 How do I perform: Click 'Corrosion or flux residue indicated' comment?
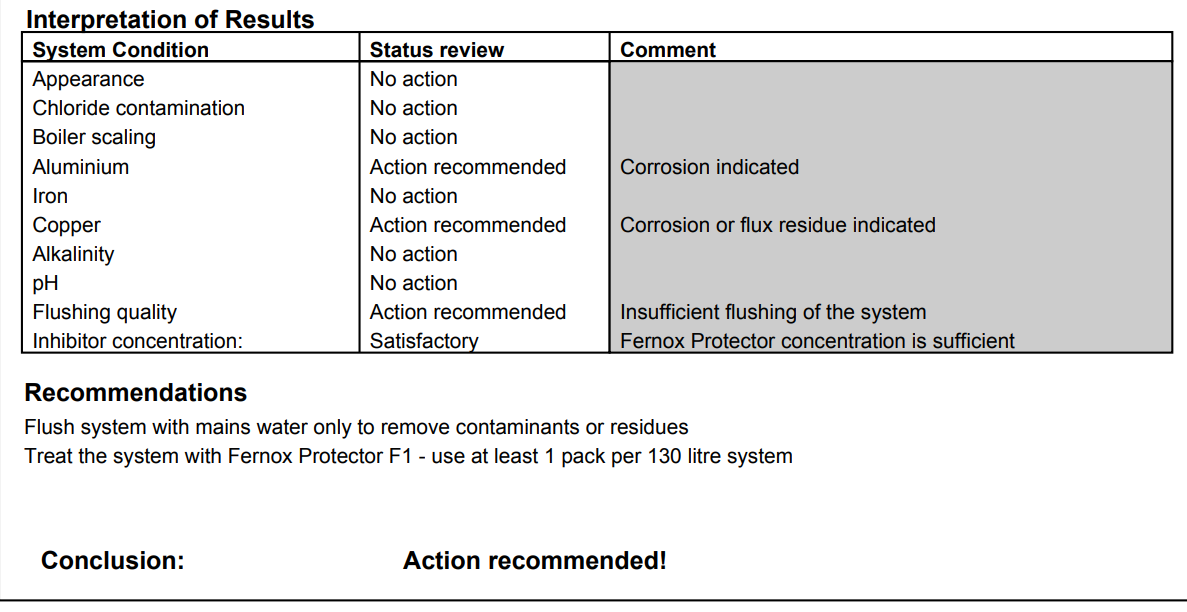[777, 225]
